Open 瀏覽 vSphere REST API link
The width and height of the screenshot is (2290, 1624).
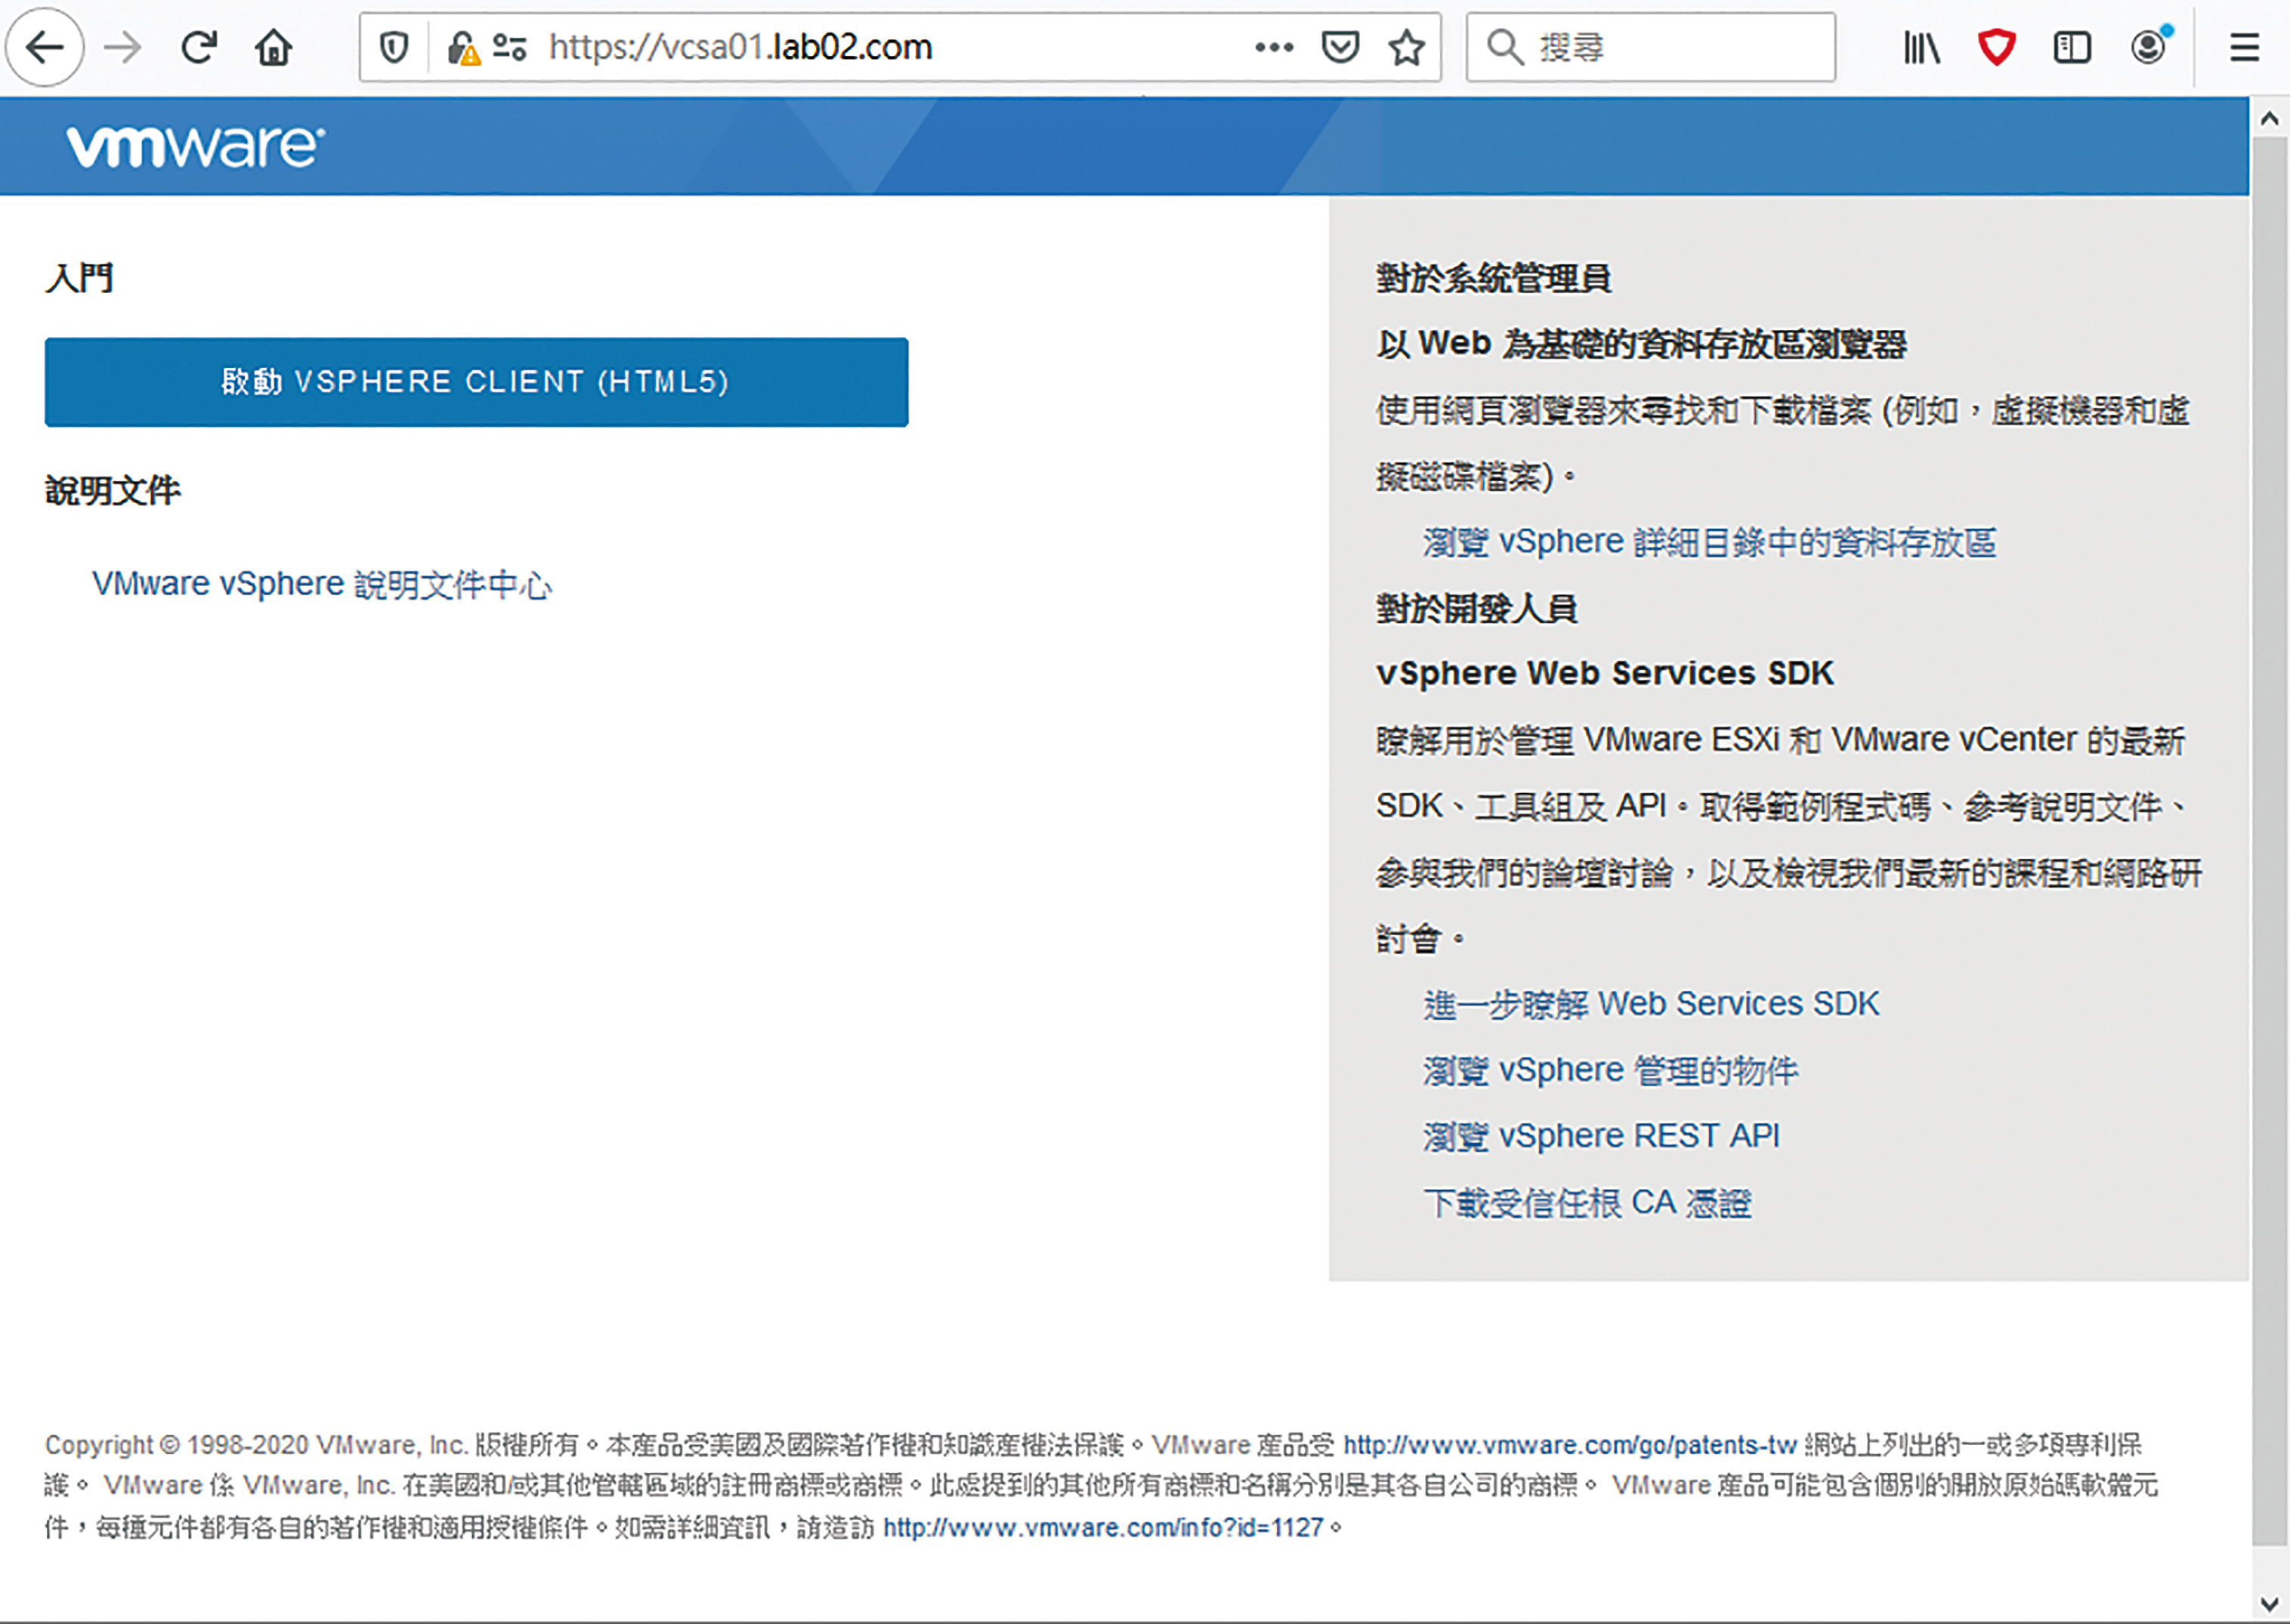[x=1601, y=1137]
